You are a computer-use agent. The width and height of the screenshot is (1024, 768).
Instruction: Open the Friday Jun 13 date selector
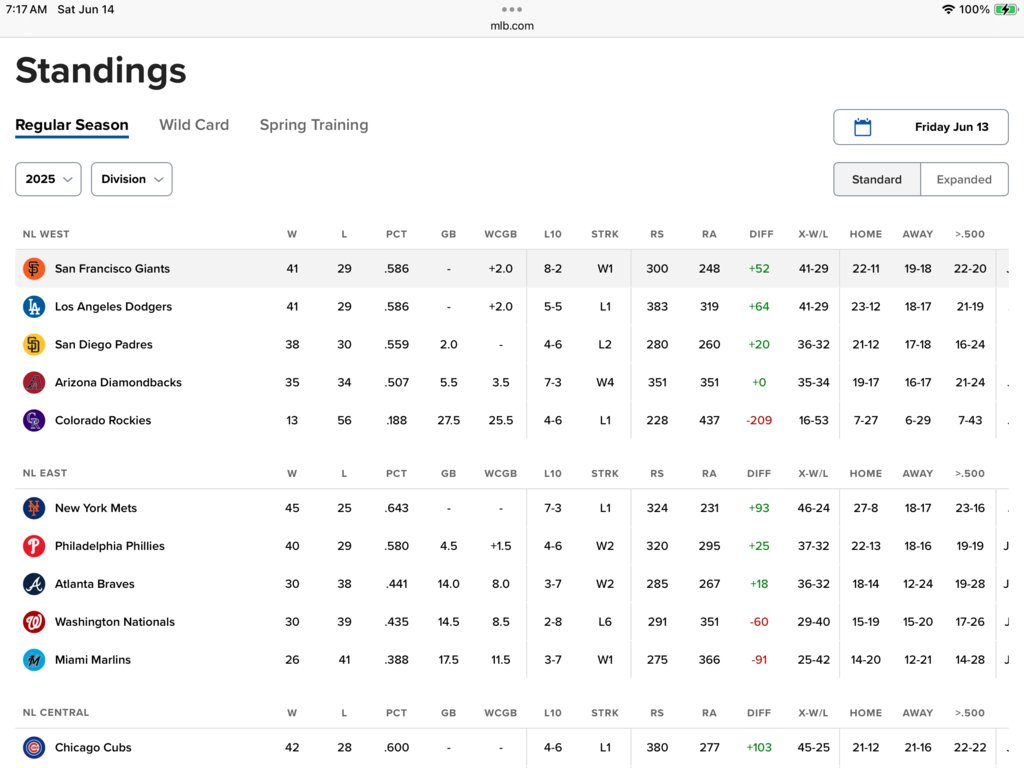921,127
